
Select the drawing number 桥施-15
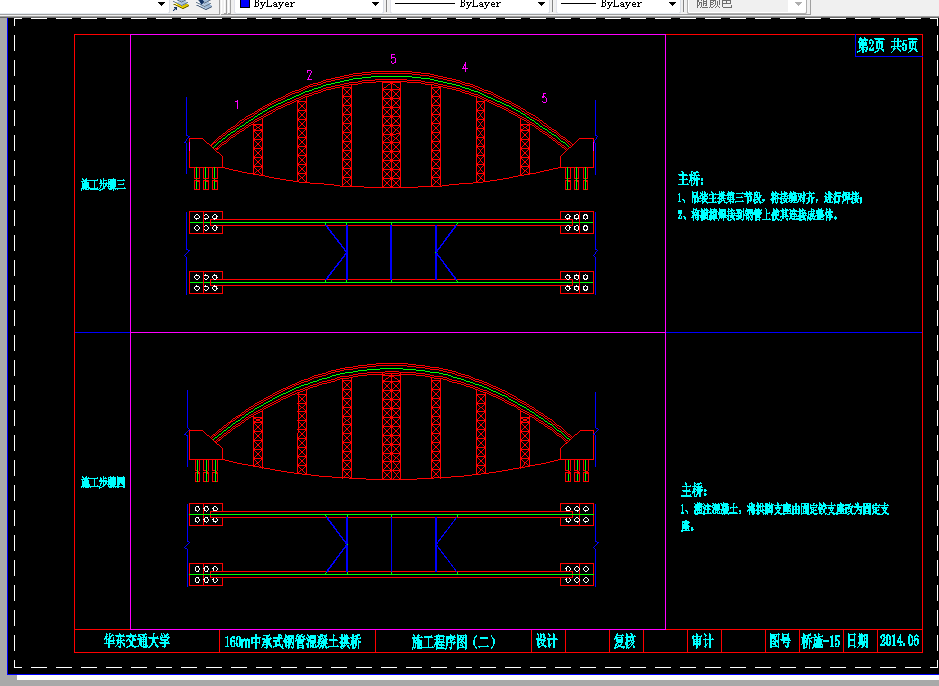(x=820, y=641)
